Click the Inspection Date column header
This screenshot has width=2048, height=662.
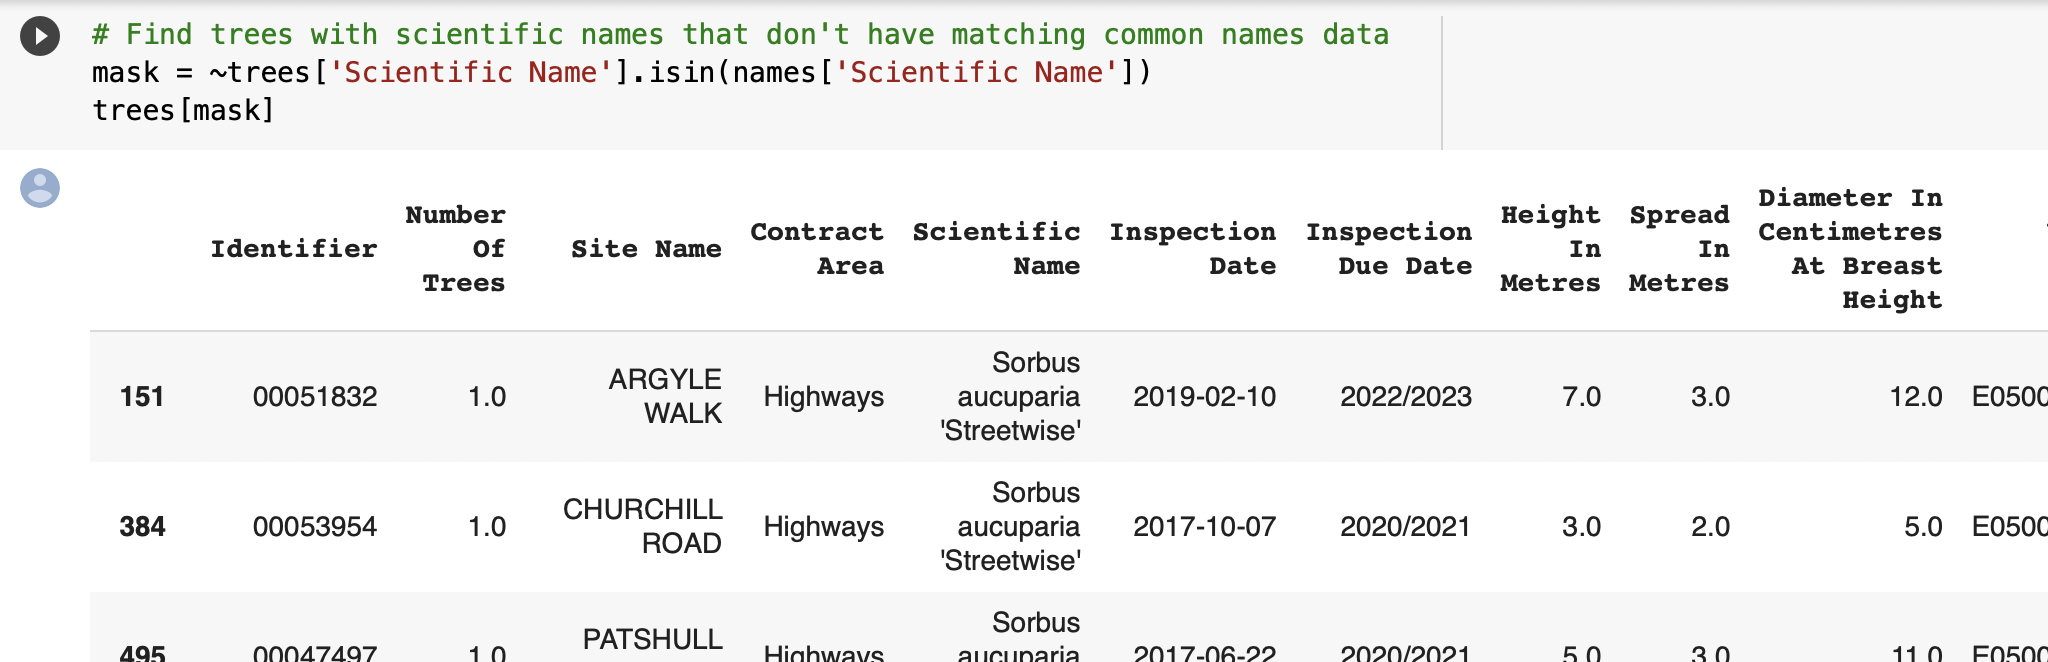click(x=1192, y=249)
